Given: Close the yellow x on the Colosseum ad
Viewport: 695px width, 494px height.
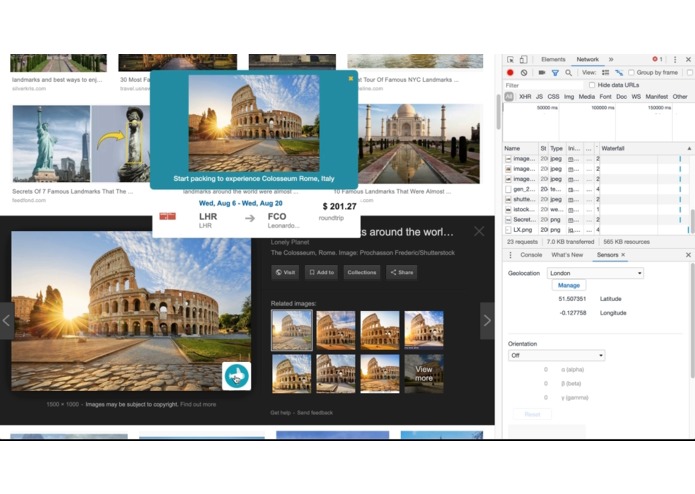Looking at the screenshot, I should coord(351,78).
